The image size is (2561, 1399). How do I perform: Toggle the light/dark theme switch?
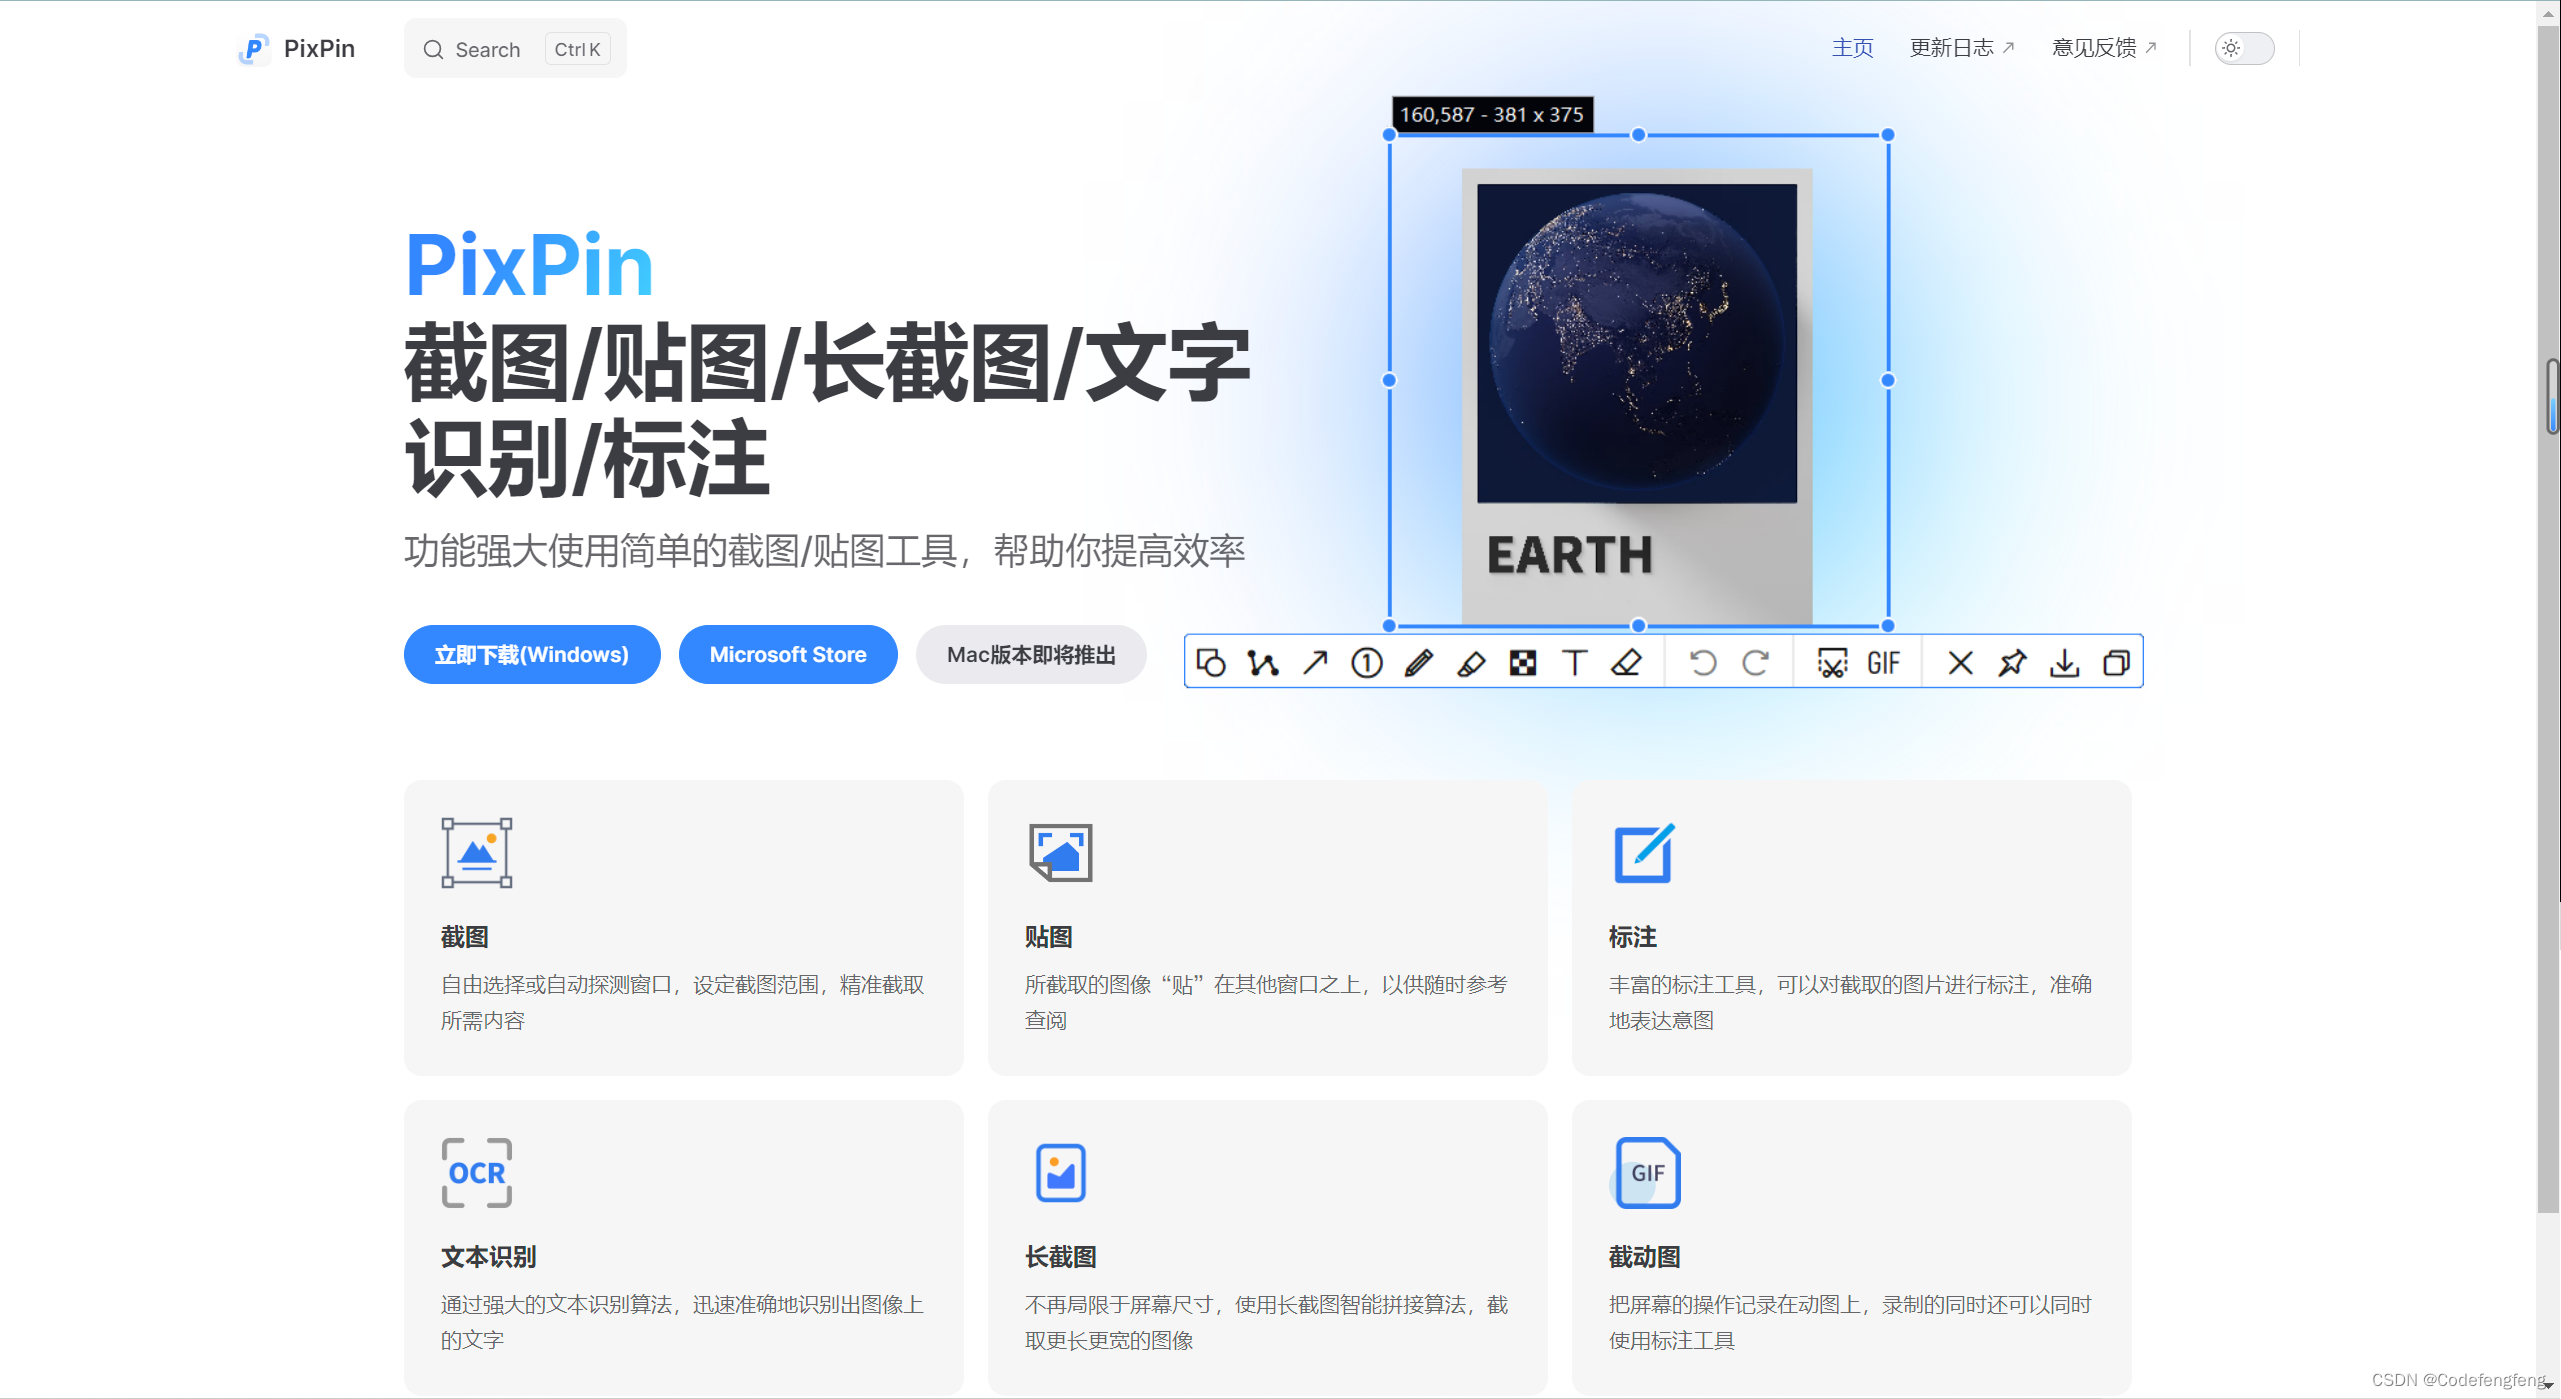tap(2244, 48)
